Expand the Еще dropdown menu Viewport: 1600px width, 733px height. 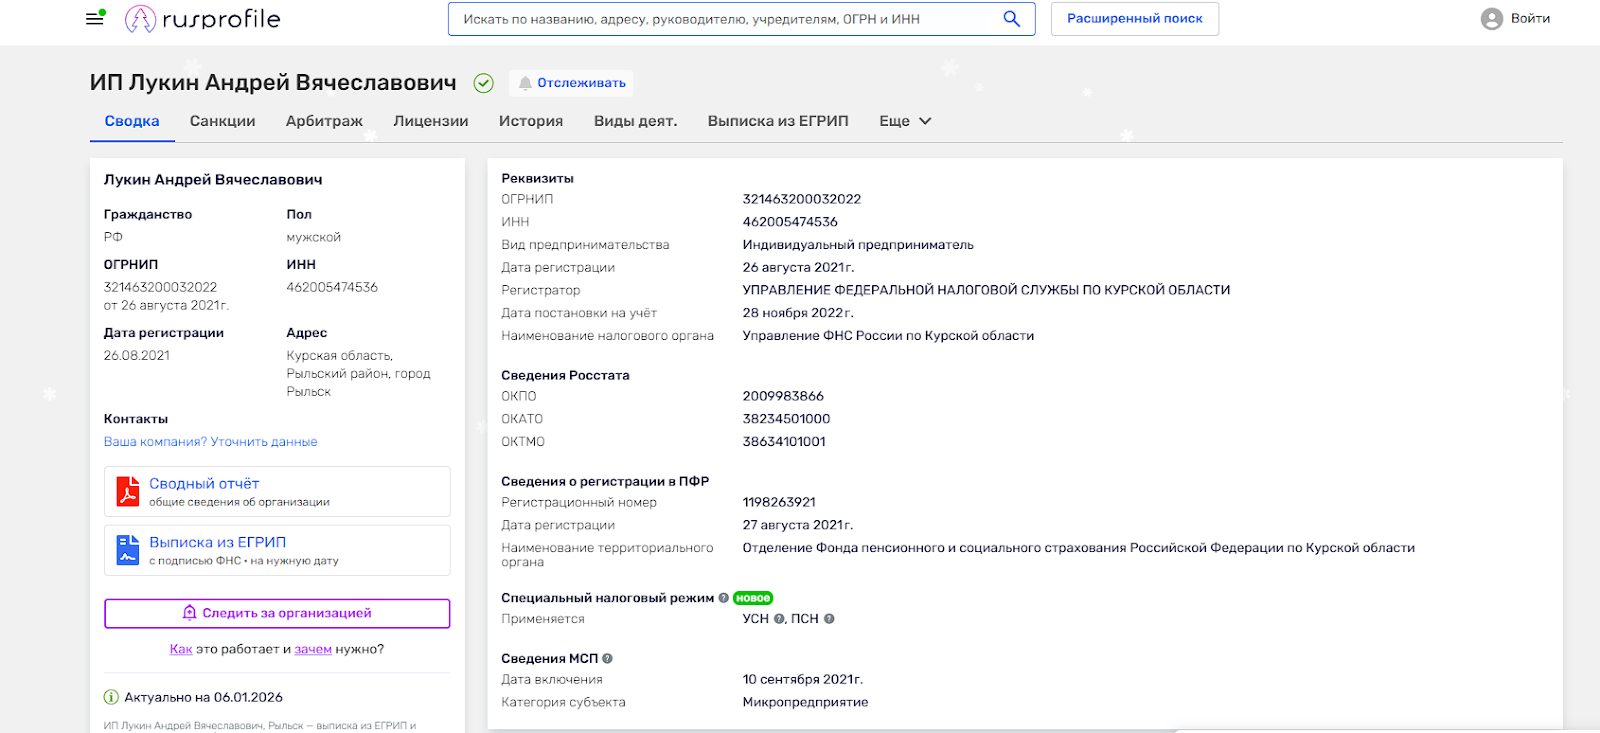[905, 121]
